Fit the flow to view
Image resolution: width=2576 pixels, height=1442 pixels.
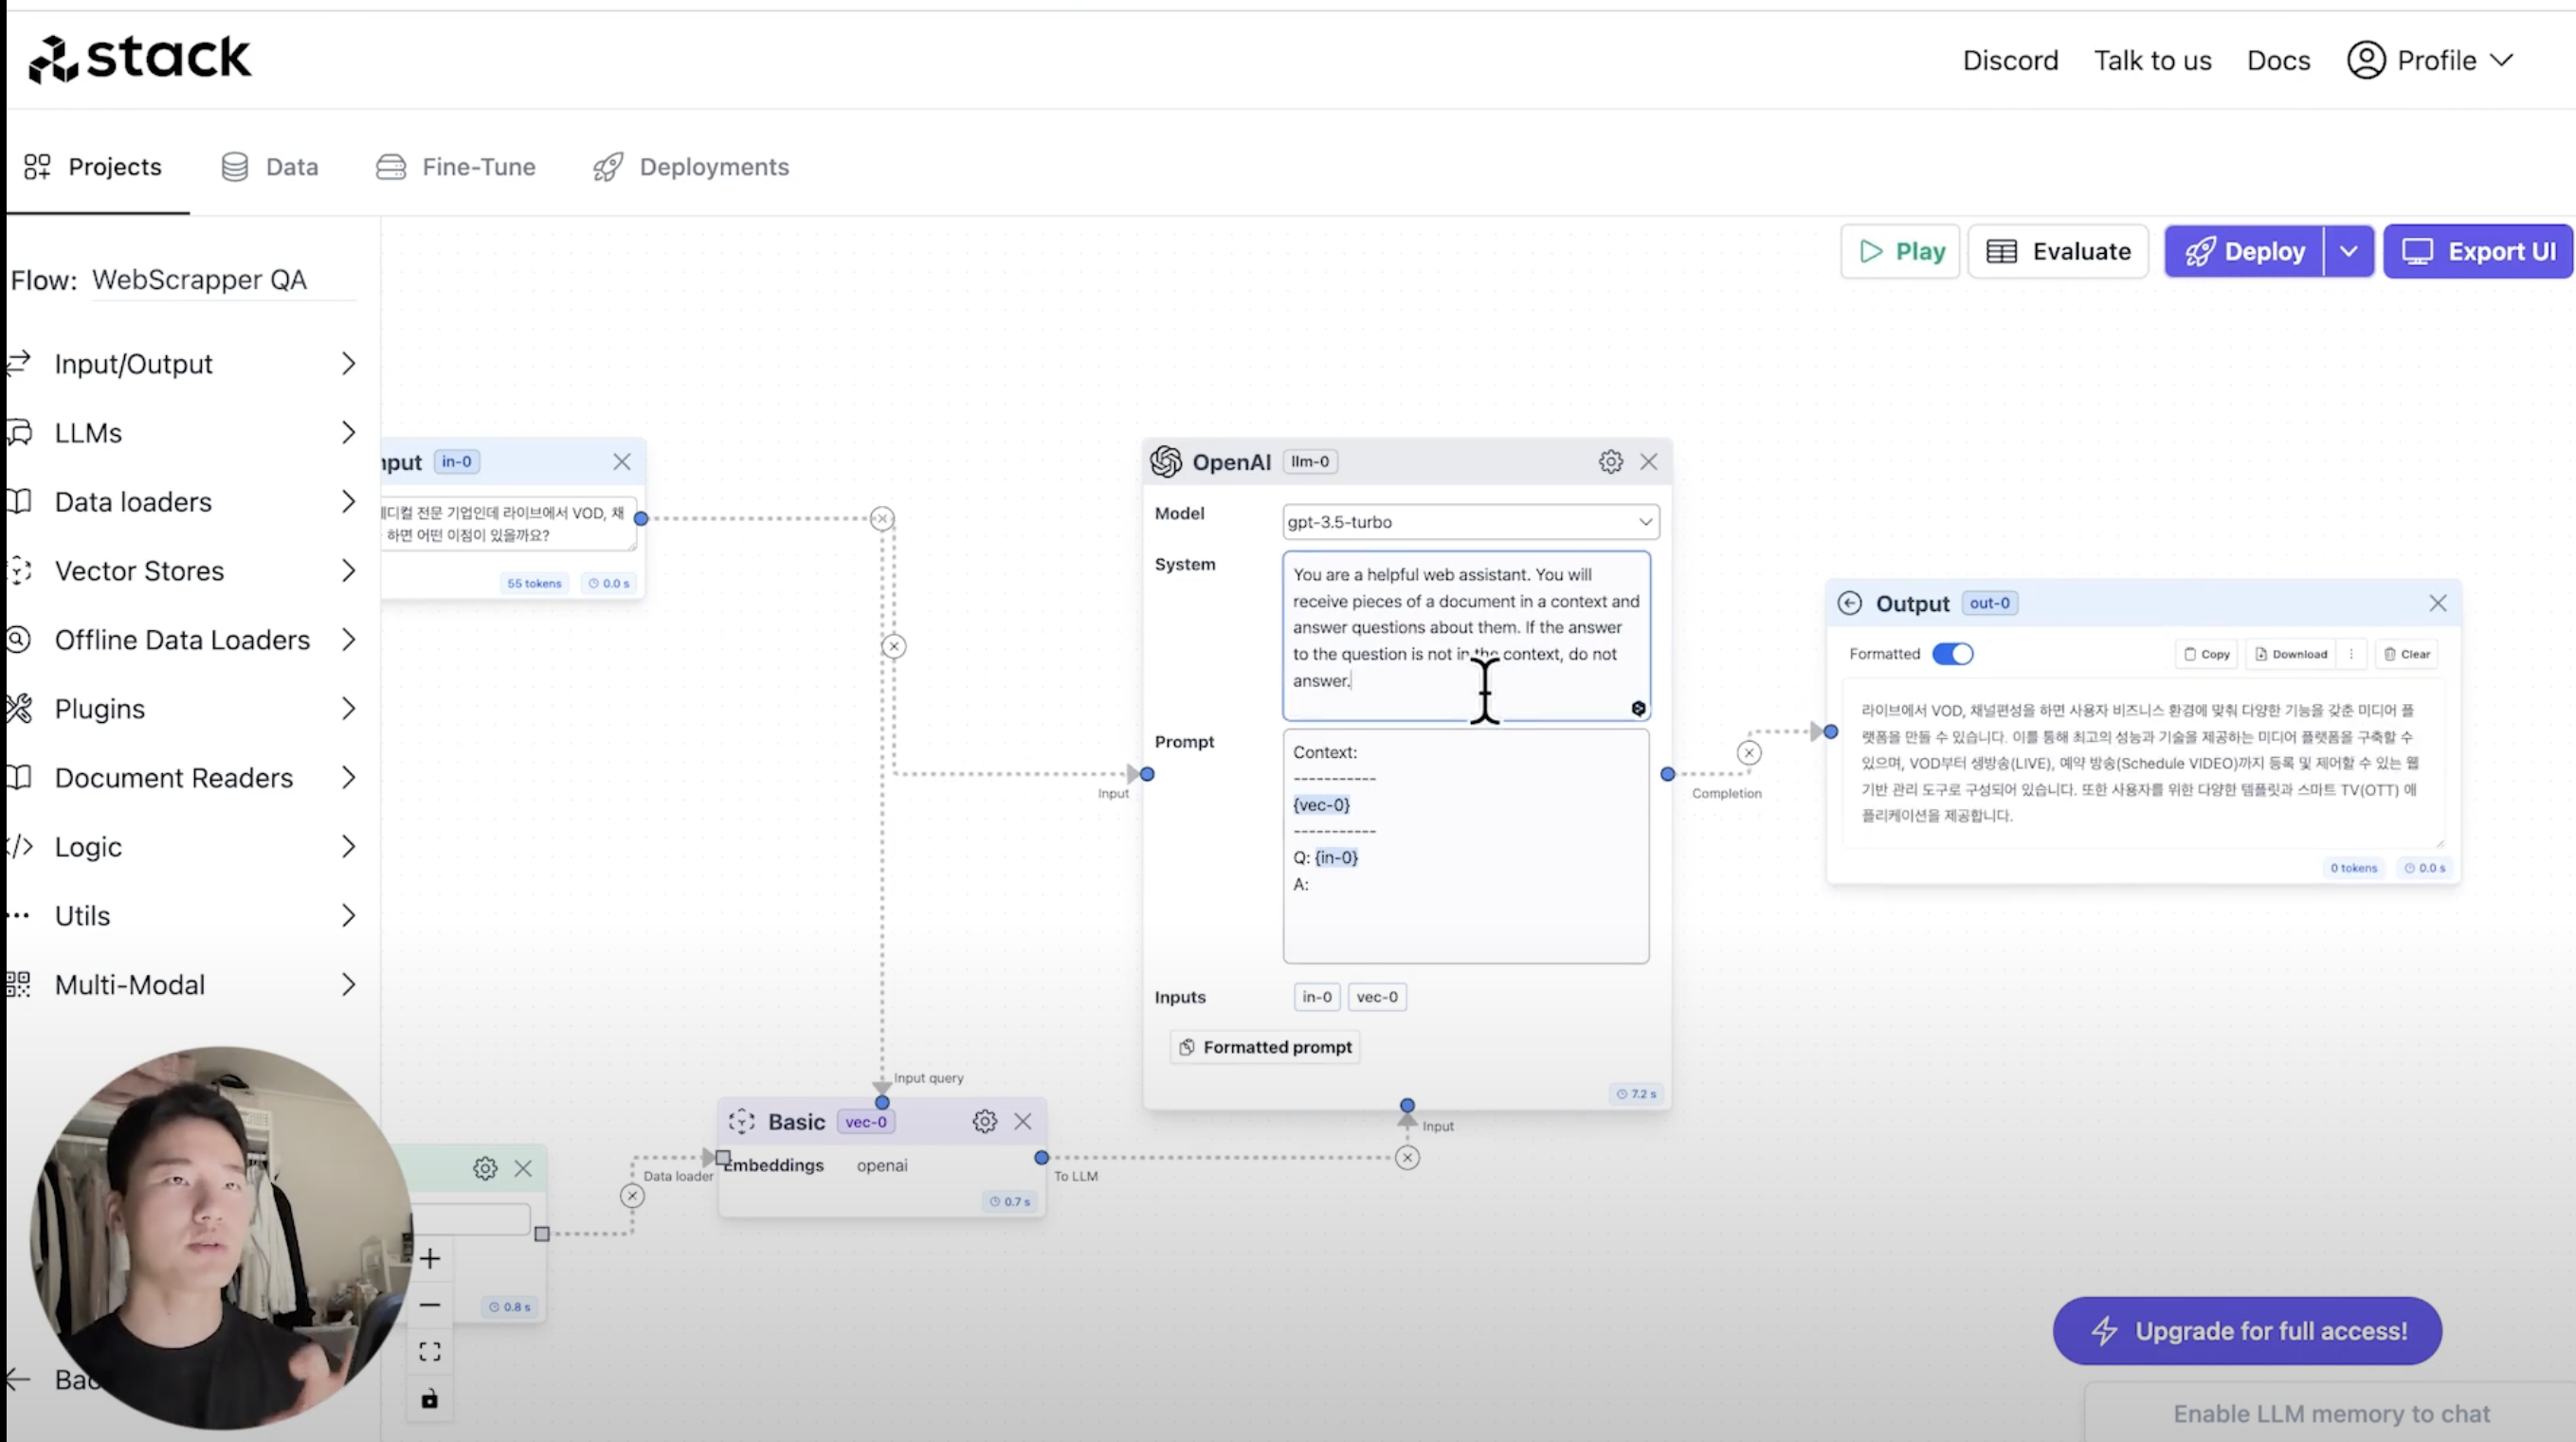[430, 1352]
